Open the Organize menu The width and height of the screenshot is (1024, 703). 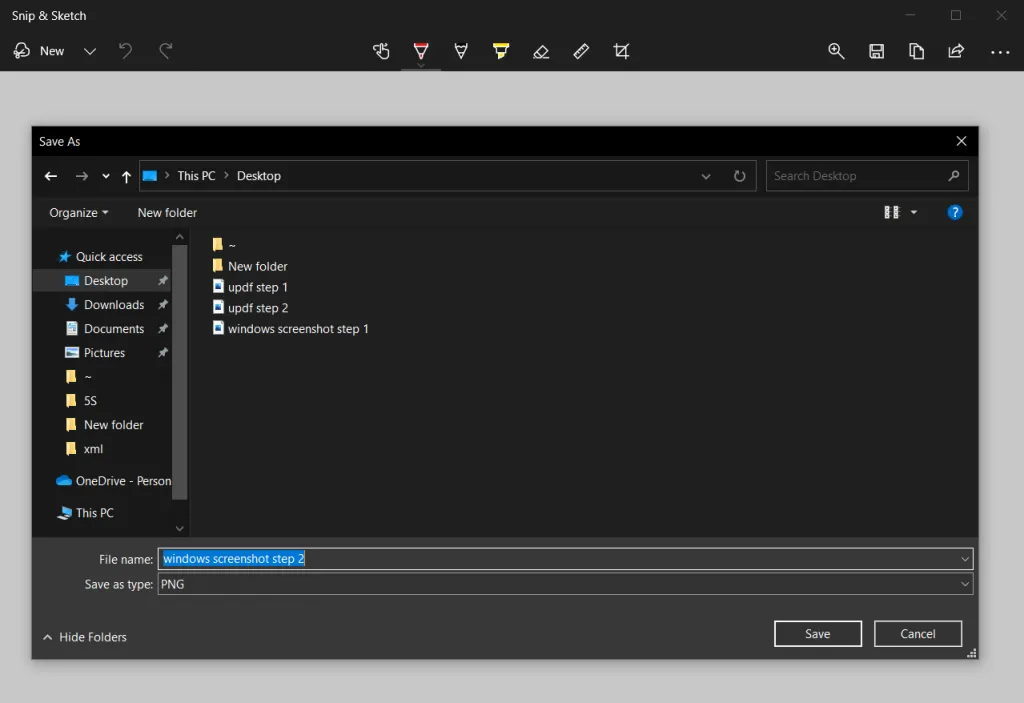77,212
